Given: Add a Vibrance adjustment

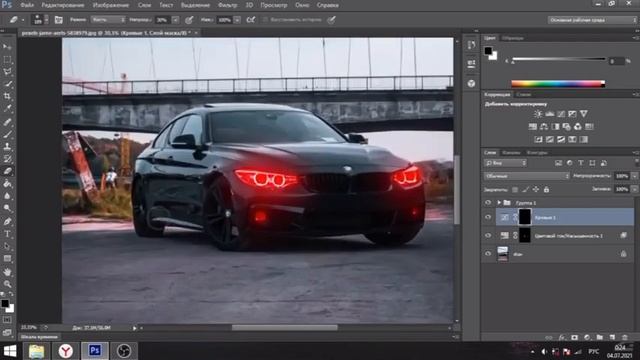Looking at the screenshot, I should pyautogui.click(x=584, y=114).
